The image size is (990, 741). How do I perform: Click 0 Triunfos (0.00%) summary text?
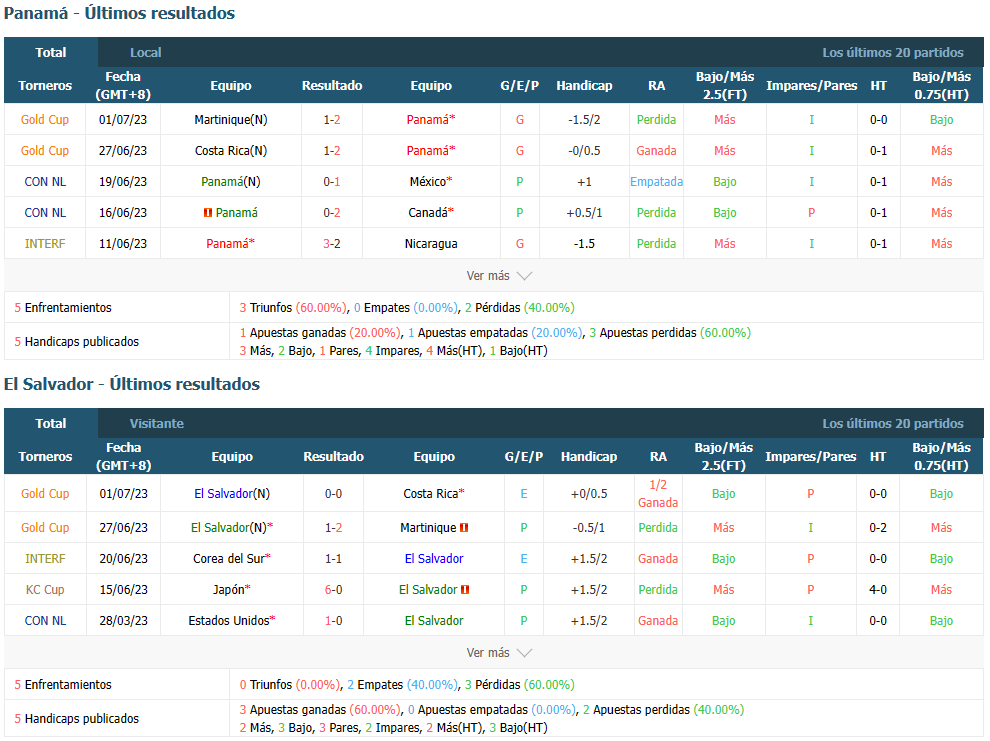[x=290, y=685]
